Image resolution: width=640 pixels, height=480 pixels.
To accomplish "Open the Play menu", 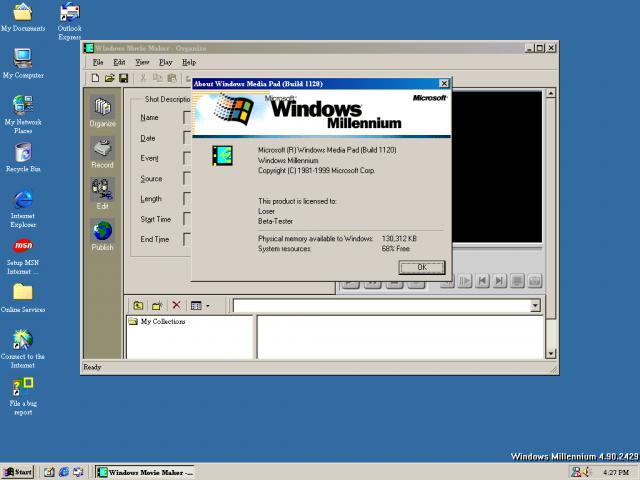I will [165, 62].
